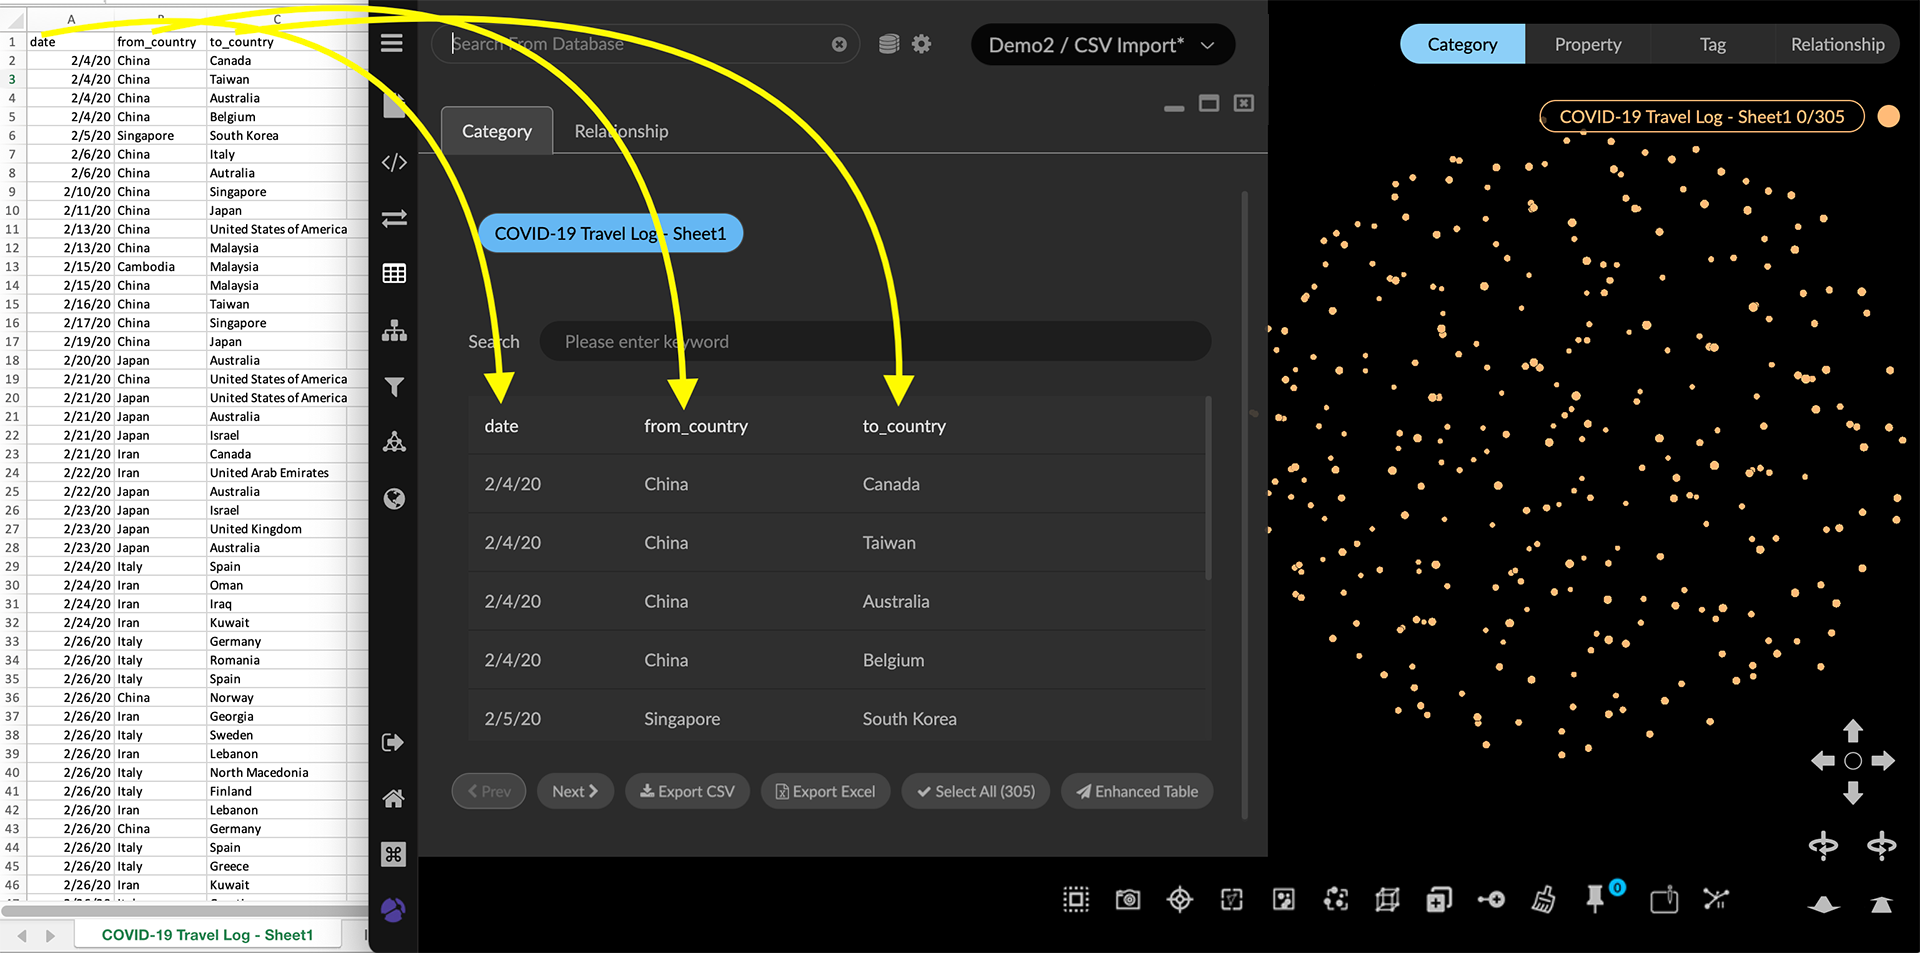Open the table view sidebar icon

(x=394, y=273)
